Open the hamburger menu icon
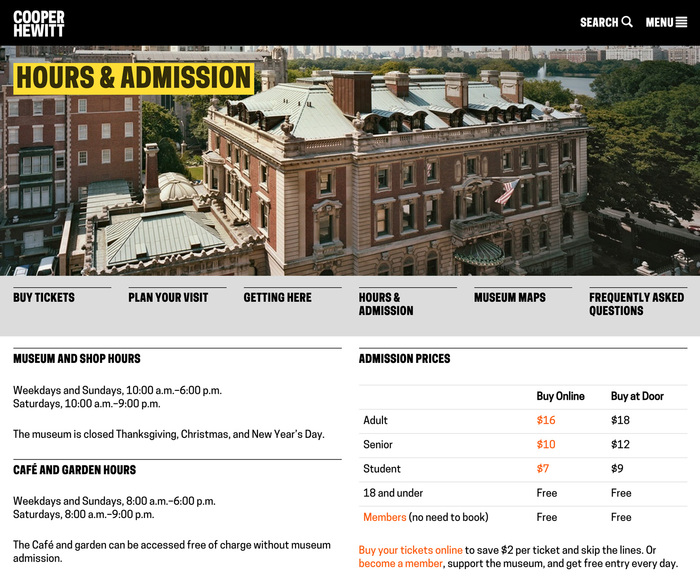The width and height of the screenshot is (700, 581). click(681, 22)
